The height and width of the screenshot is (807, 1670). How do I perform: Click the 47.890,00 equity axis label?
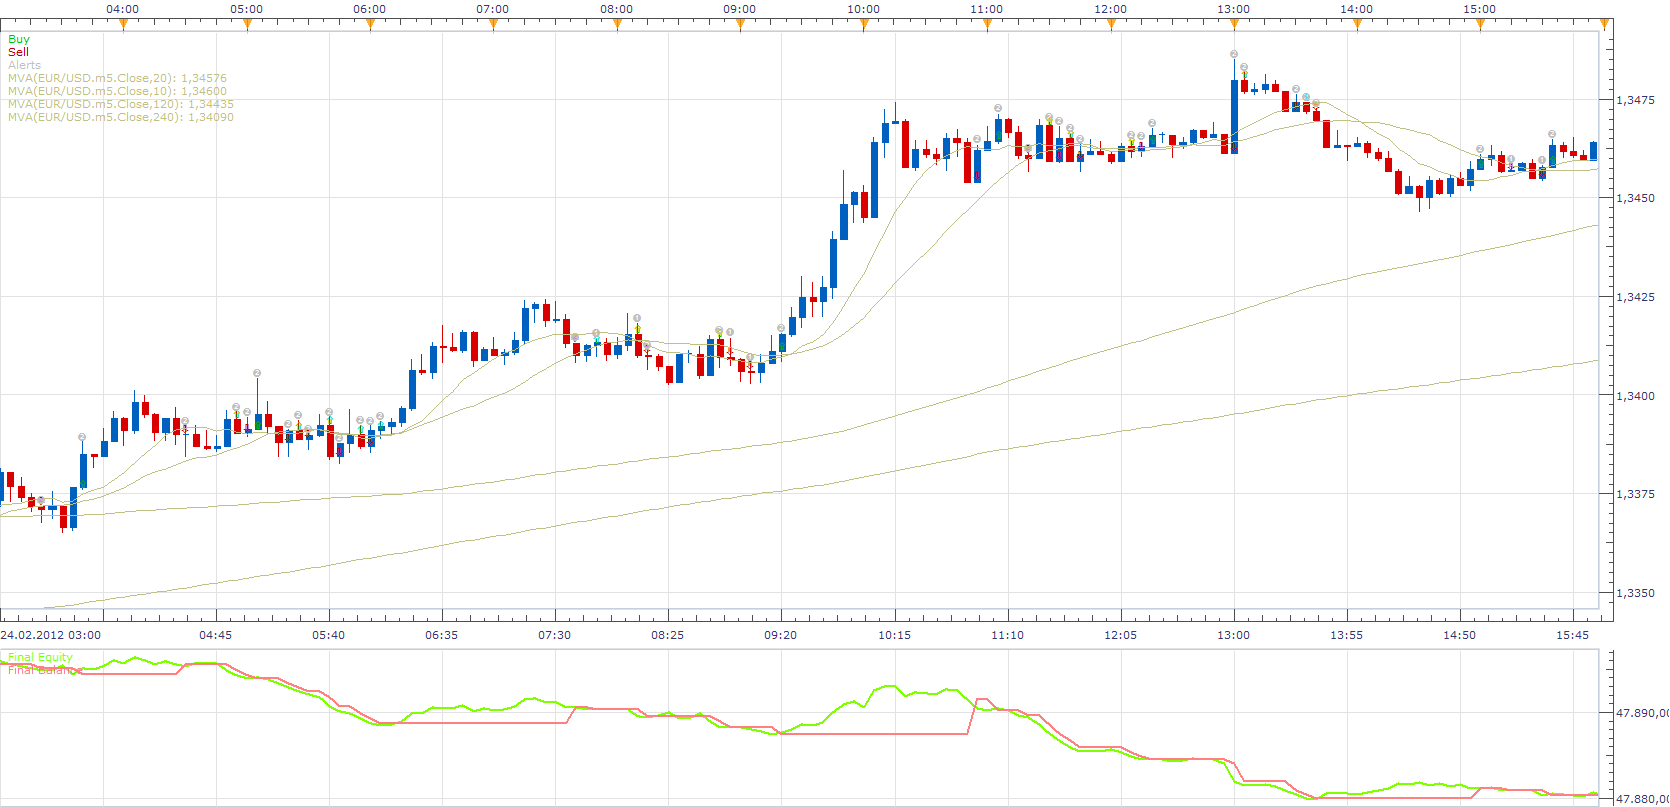click(1642, 713)
